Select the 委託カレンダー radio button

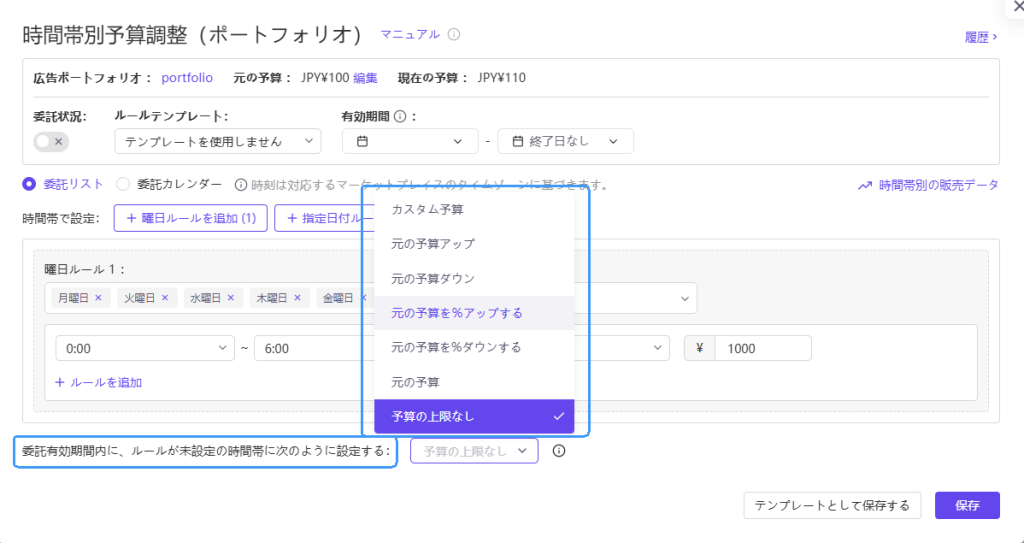123,184
